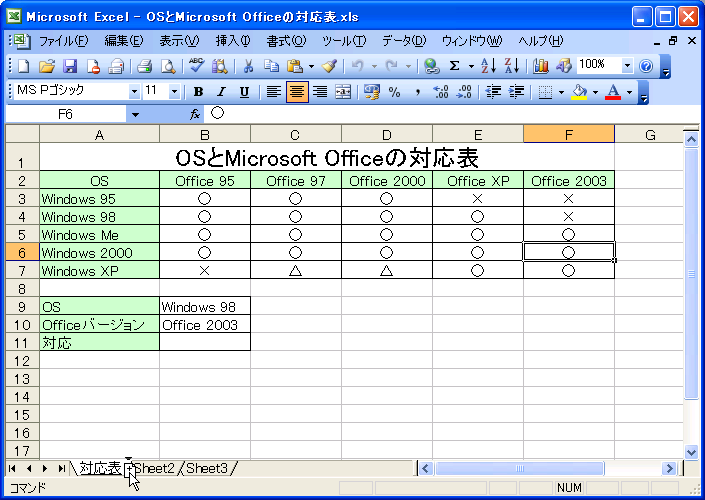Click the Paste clipboard icon
Screen dimensions: 705x500
pyautogui.click(x=295, y=66)
